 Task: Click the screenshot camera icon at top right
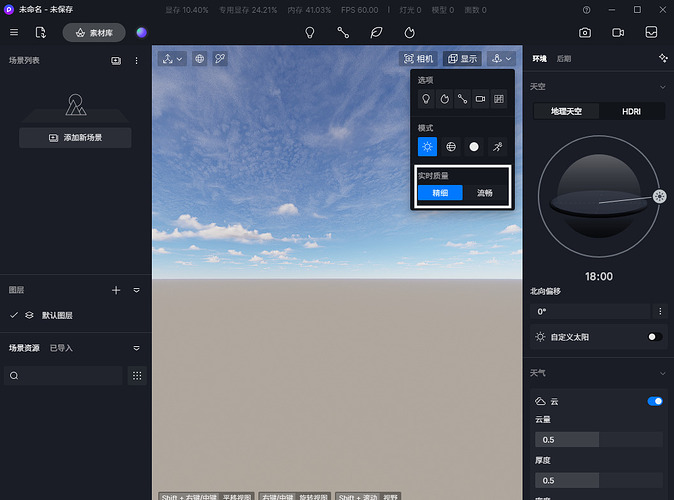pyautogui.click(x=585, y=32)
